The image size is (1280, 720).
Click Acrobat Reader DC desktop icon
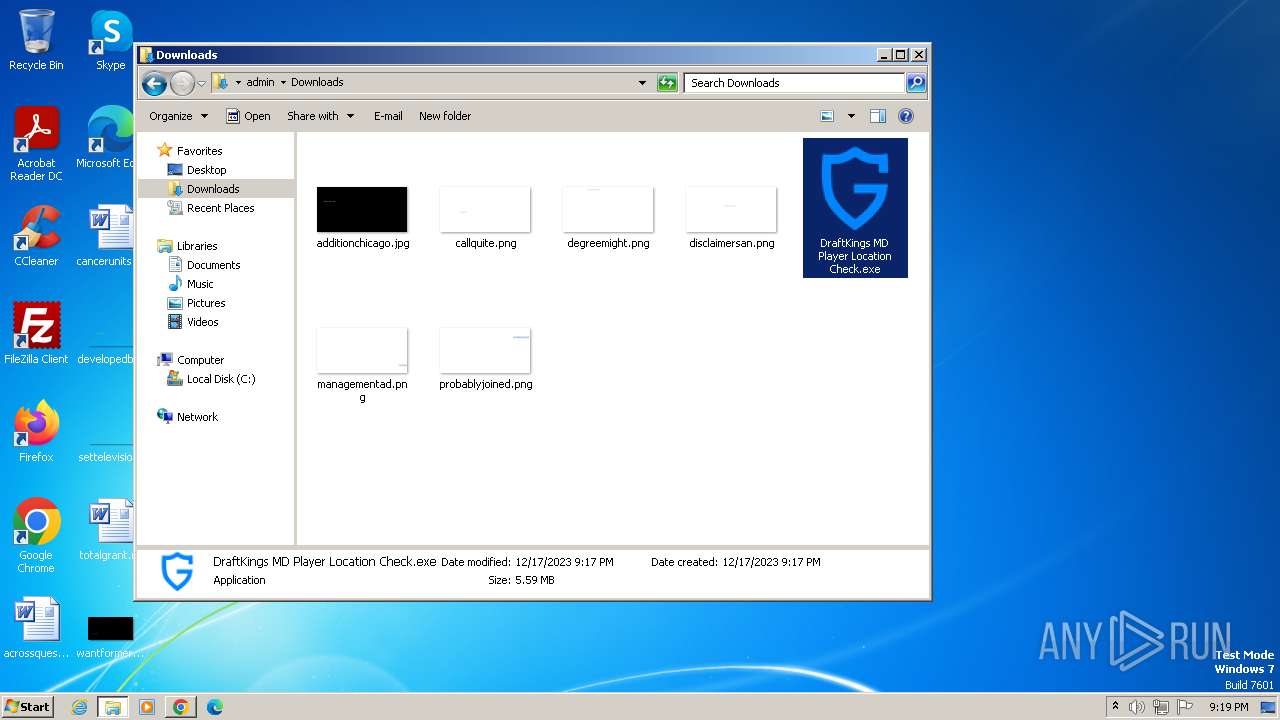click(x=36, y=144)
